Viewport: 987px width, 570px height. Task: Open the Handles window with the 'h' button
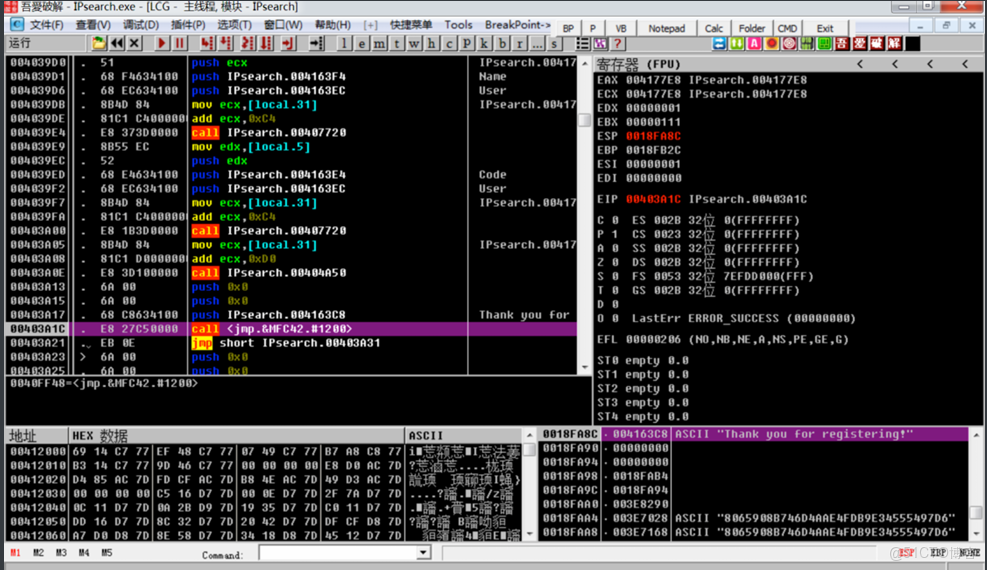click(x=431, y=43)
